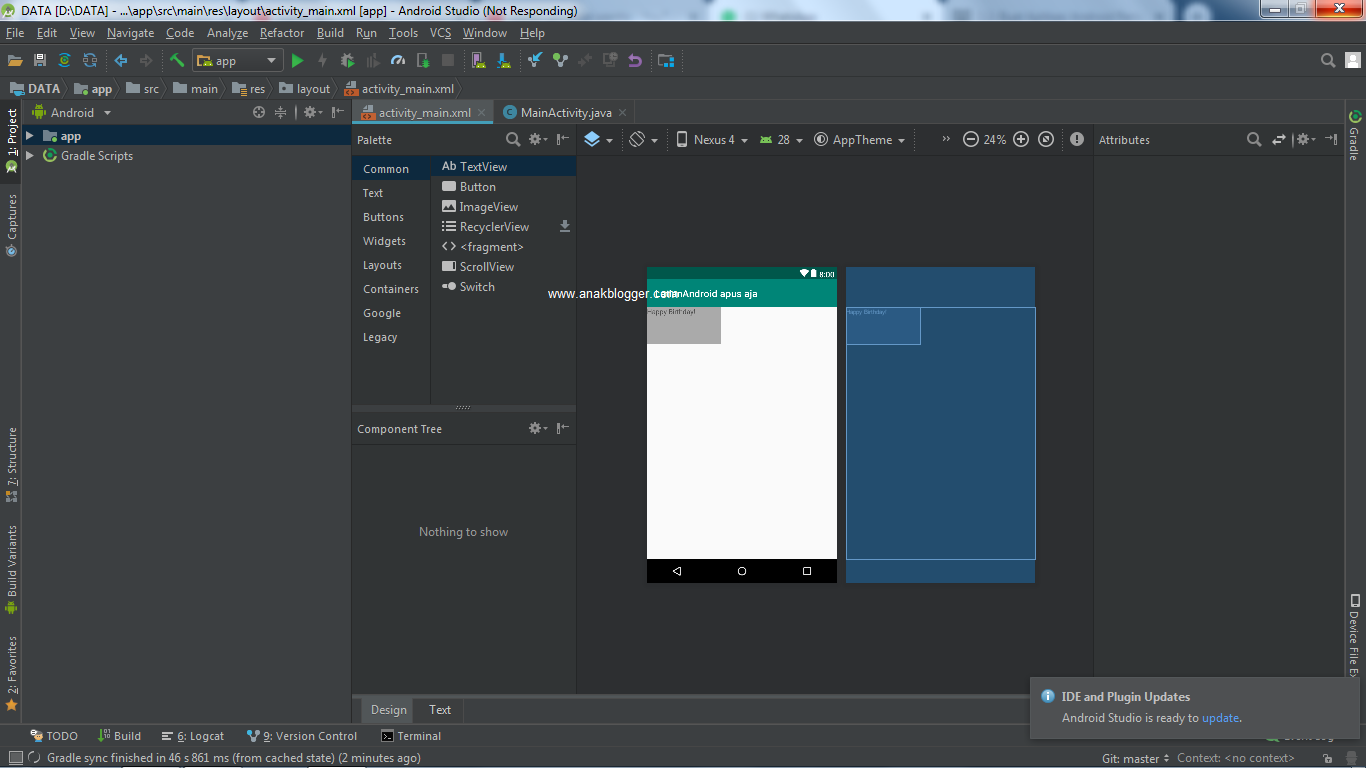Open the SDK Manager toolbar icon
The image size is (1366, 768).
505,60
